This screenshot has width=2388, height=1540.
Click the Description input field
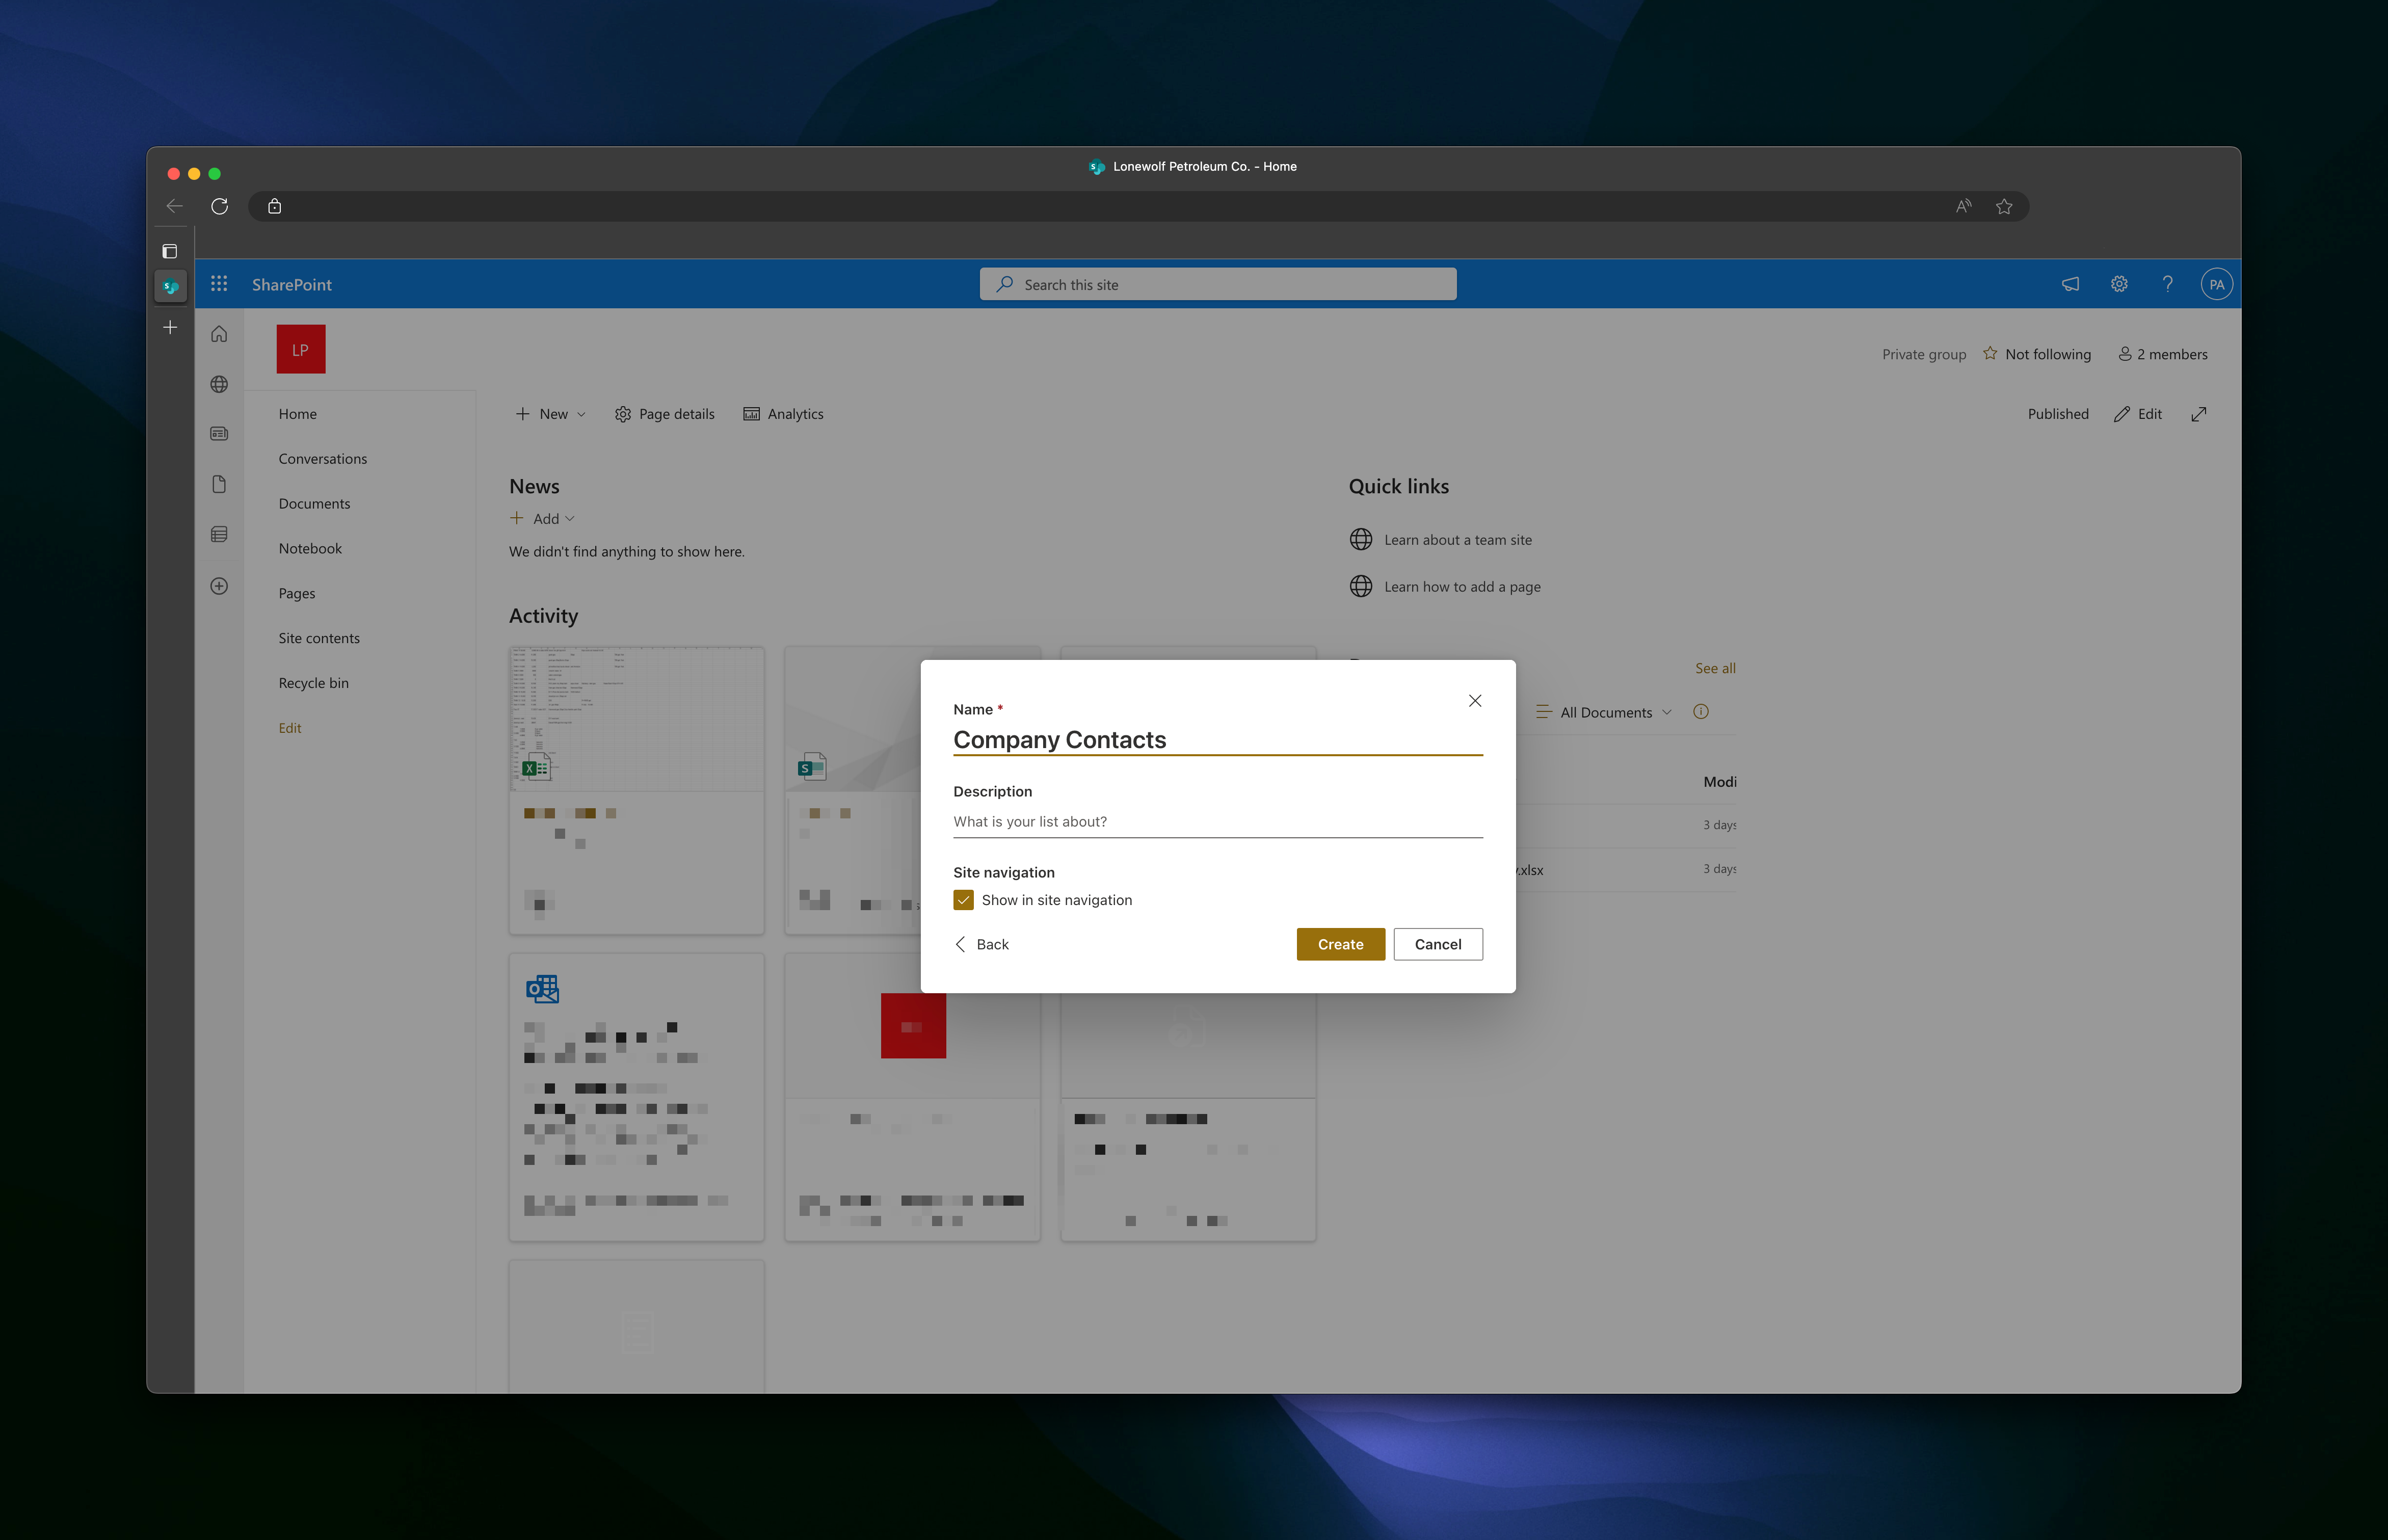click(1217, 821)
